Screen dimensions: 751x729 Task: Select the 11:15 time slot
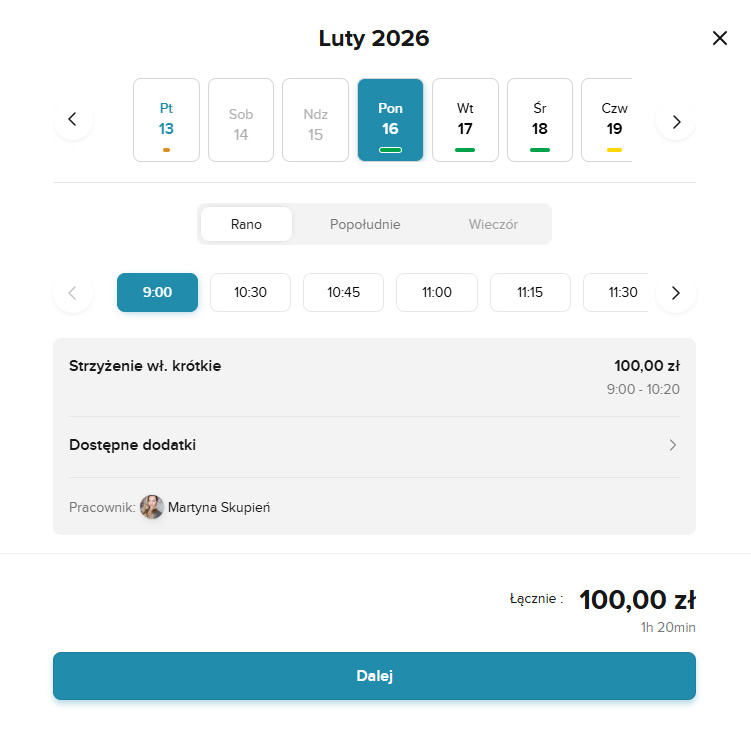(530, 292)
